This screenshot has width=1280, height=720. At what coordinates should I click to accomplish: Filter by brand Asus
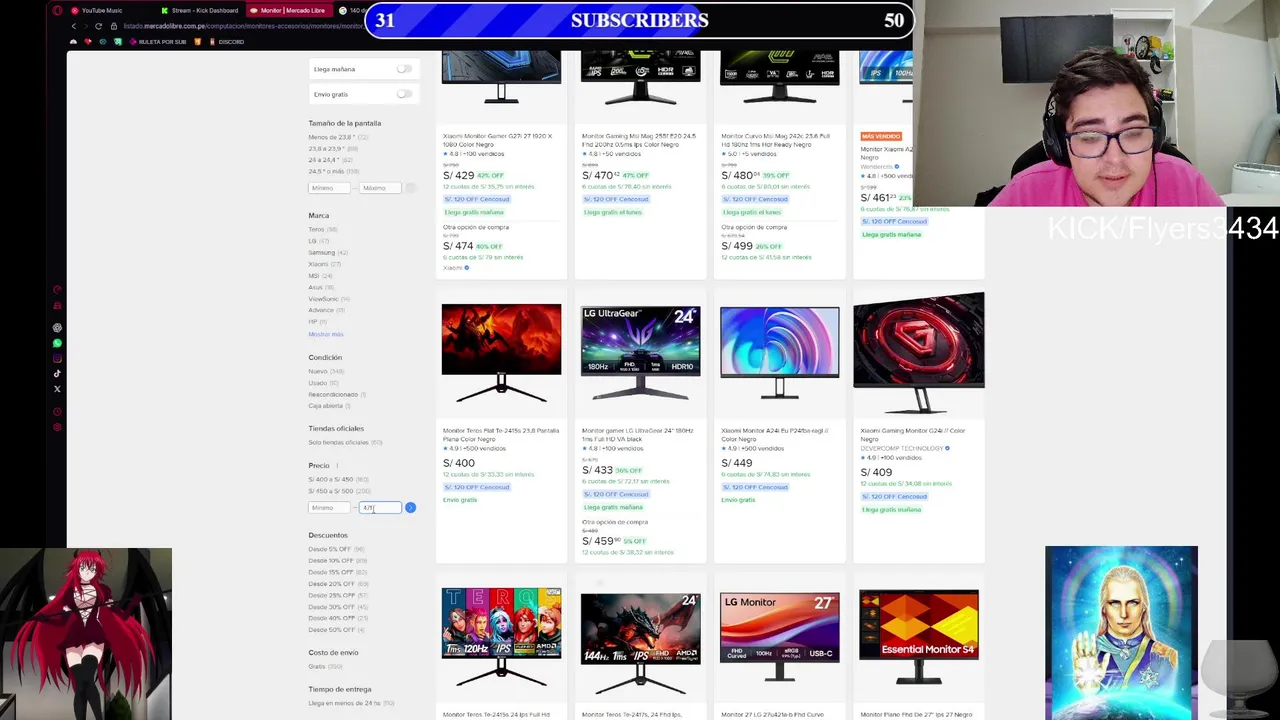315,287
